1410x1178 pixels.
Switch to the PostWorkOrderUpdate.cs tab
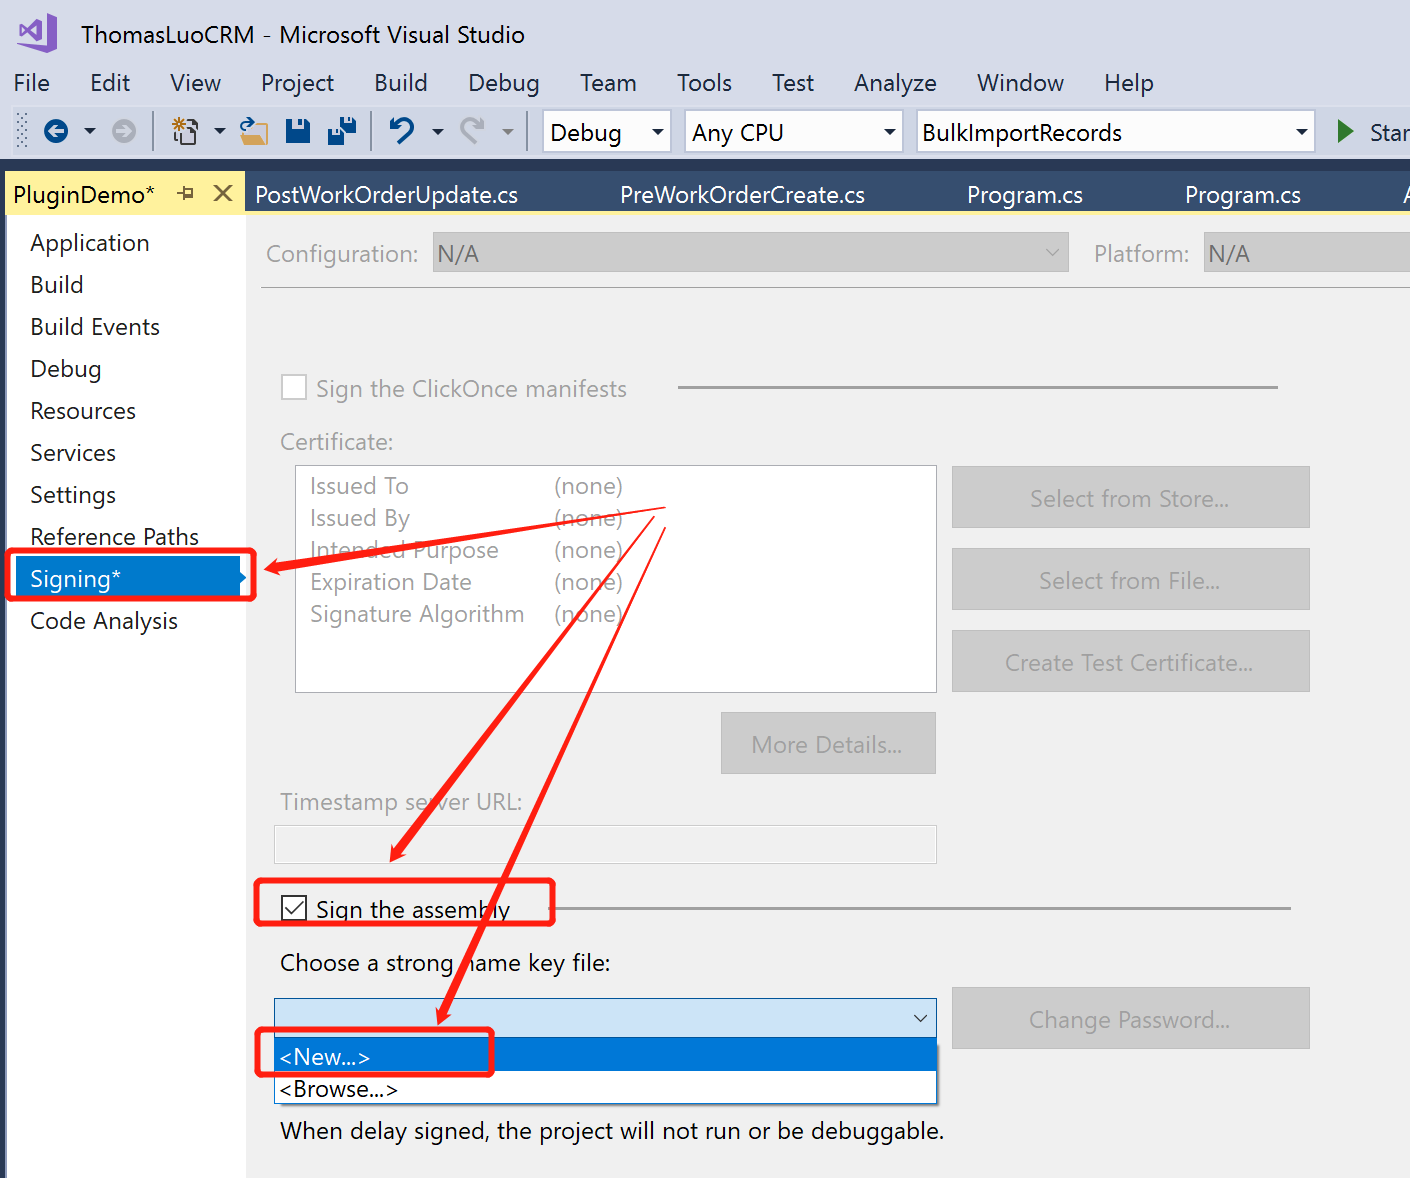click(386, 195)
